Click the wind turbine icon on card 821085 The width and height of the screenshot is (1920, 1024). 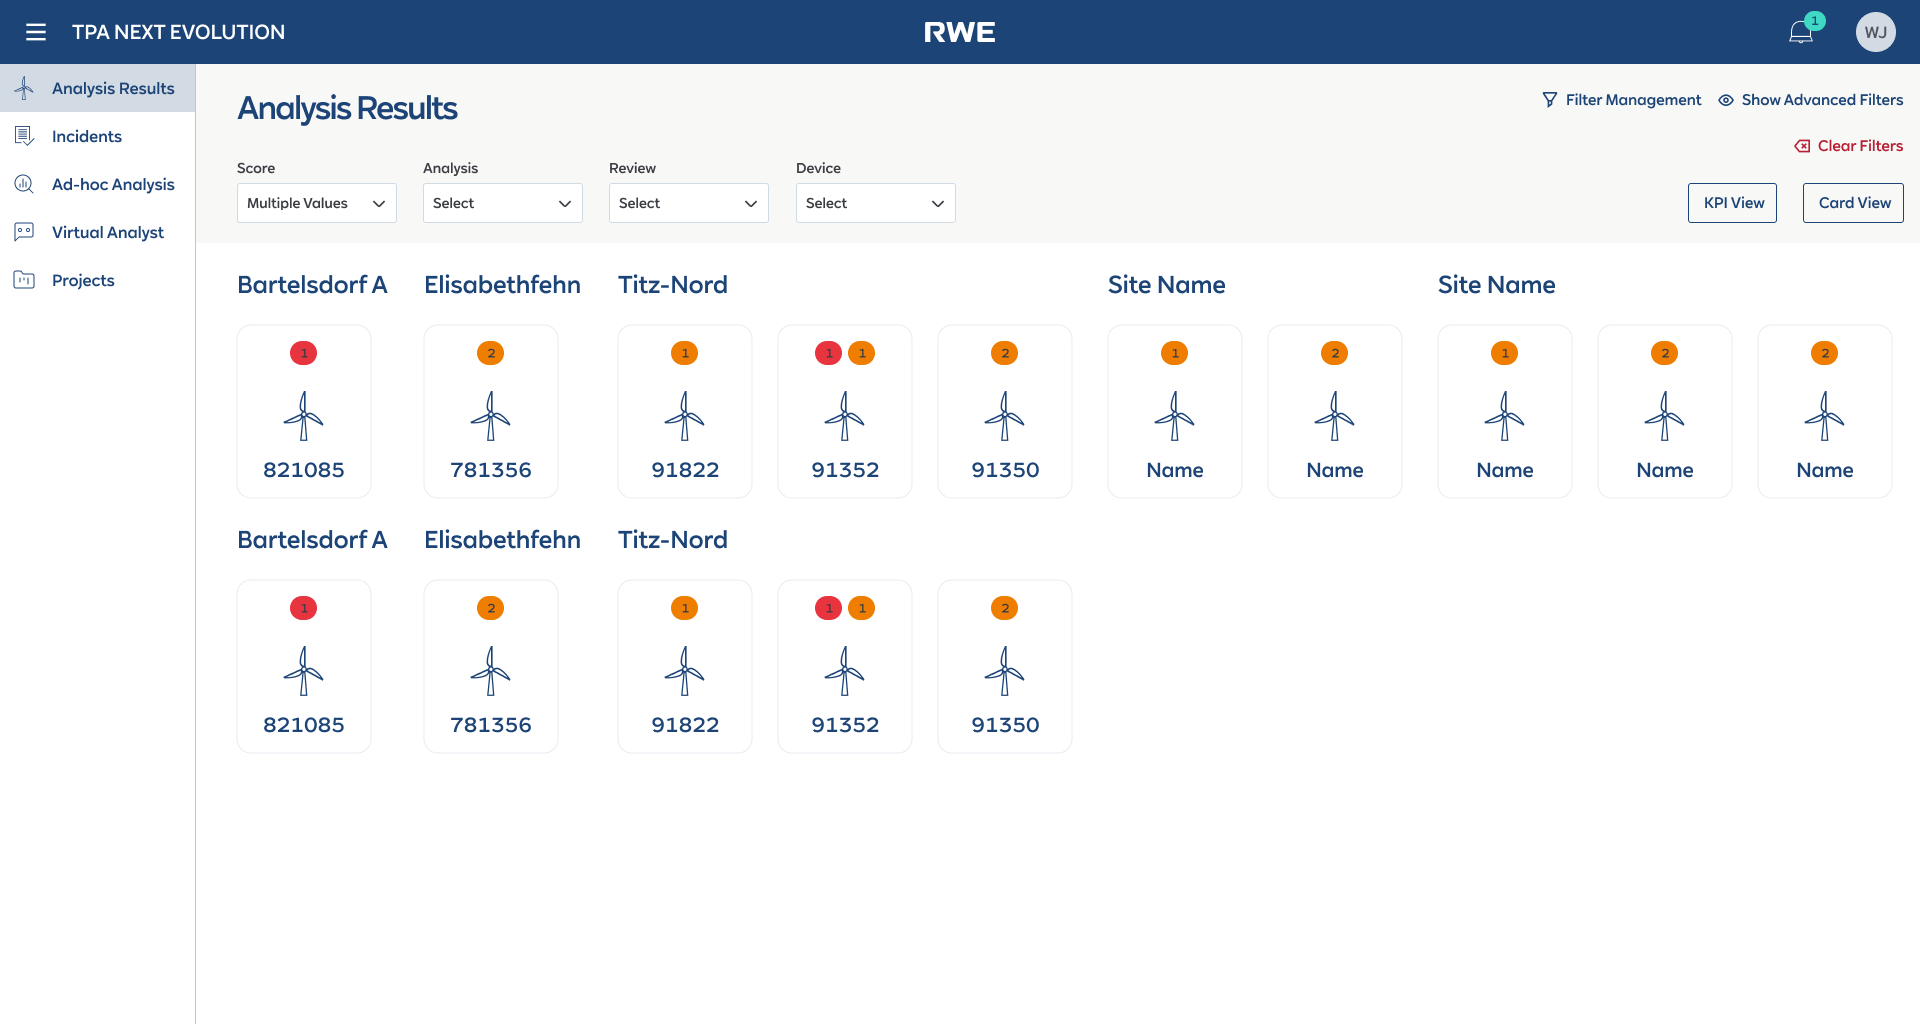303,418
